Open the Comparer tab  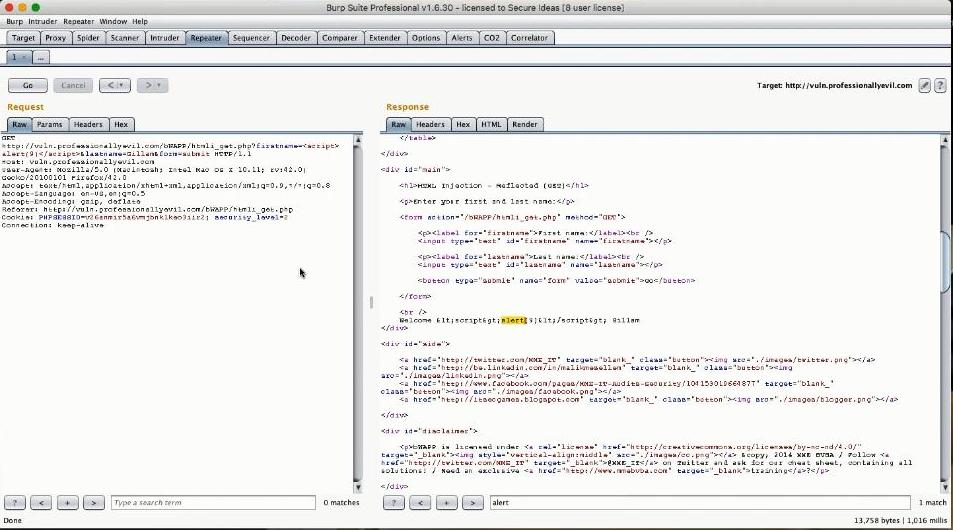[x=340, y=38]
